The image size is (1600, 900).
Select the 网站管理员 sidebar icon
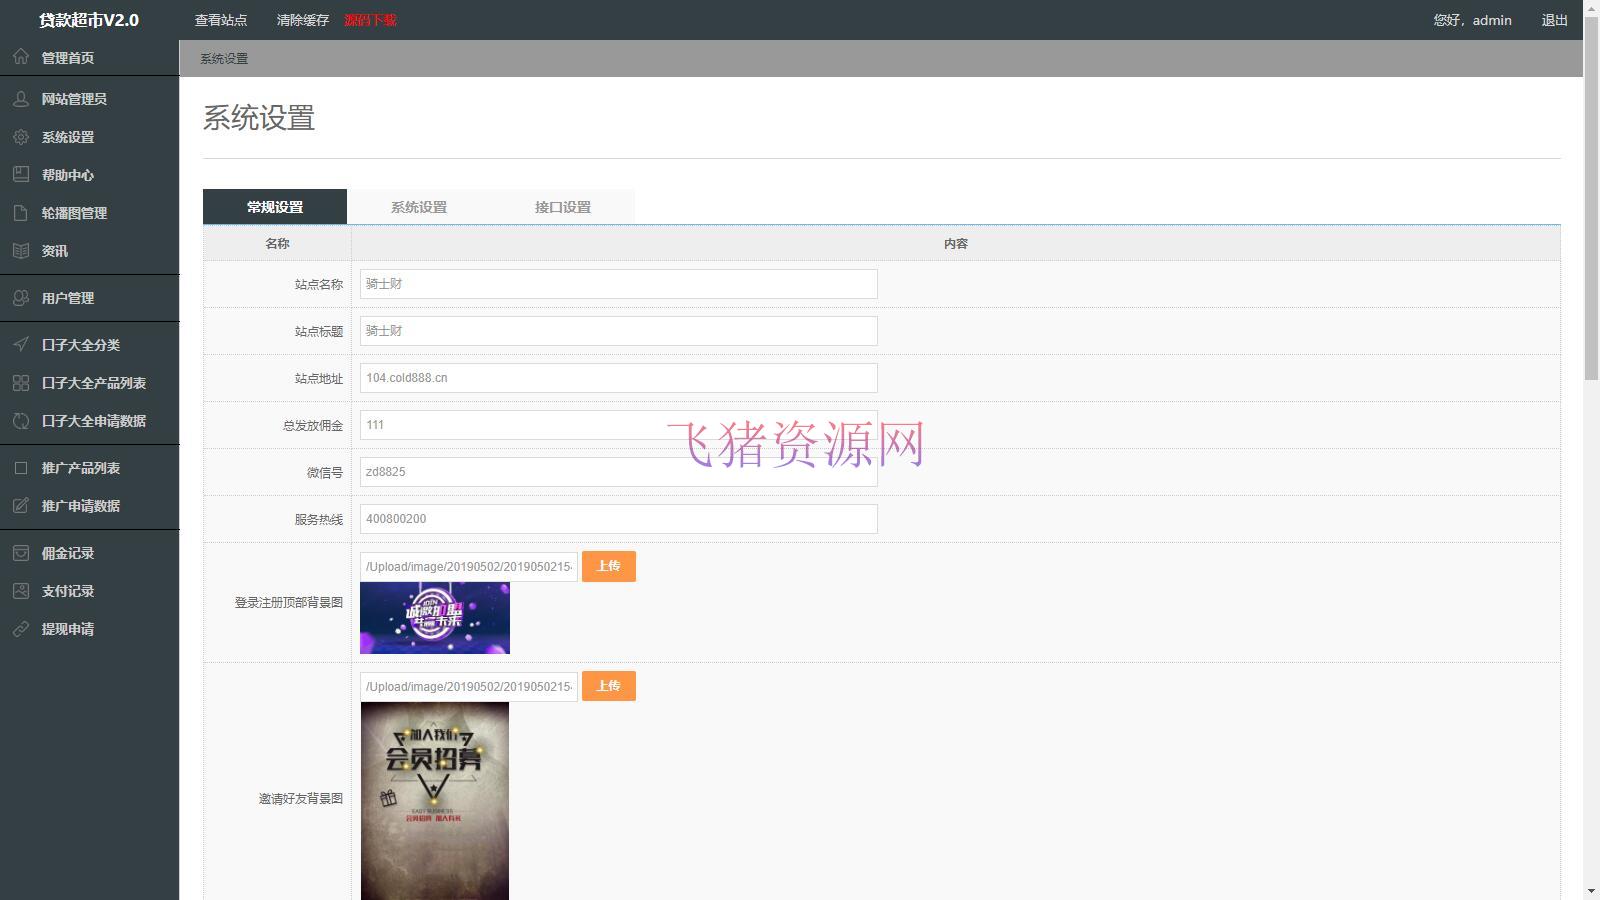(x=20, y=99)
